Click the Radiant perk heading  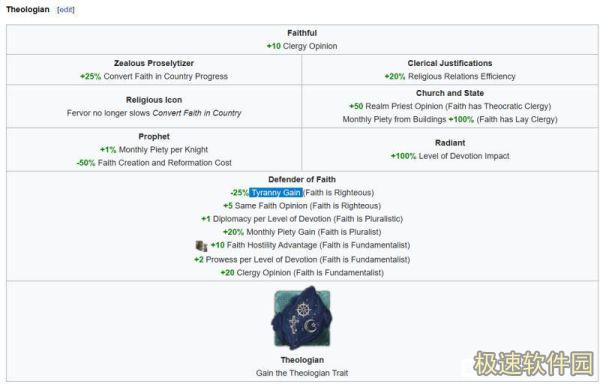[450, 143]
